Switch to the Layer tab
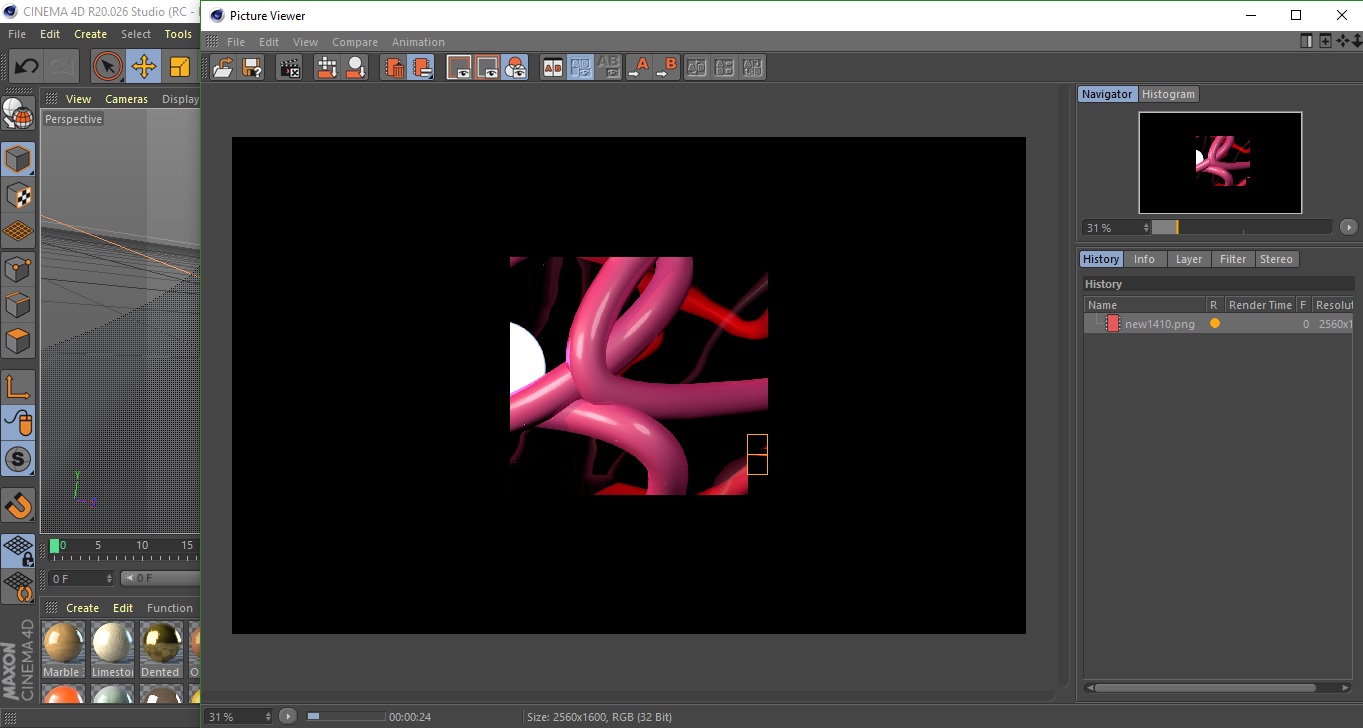Viewport: 1363px width, 728px height. [x=1188, y=259]
